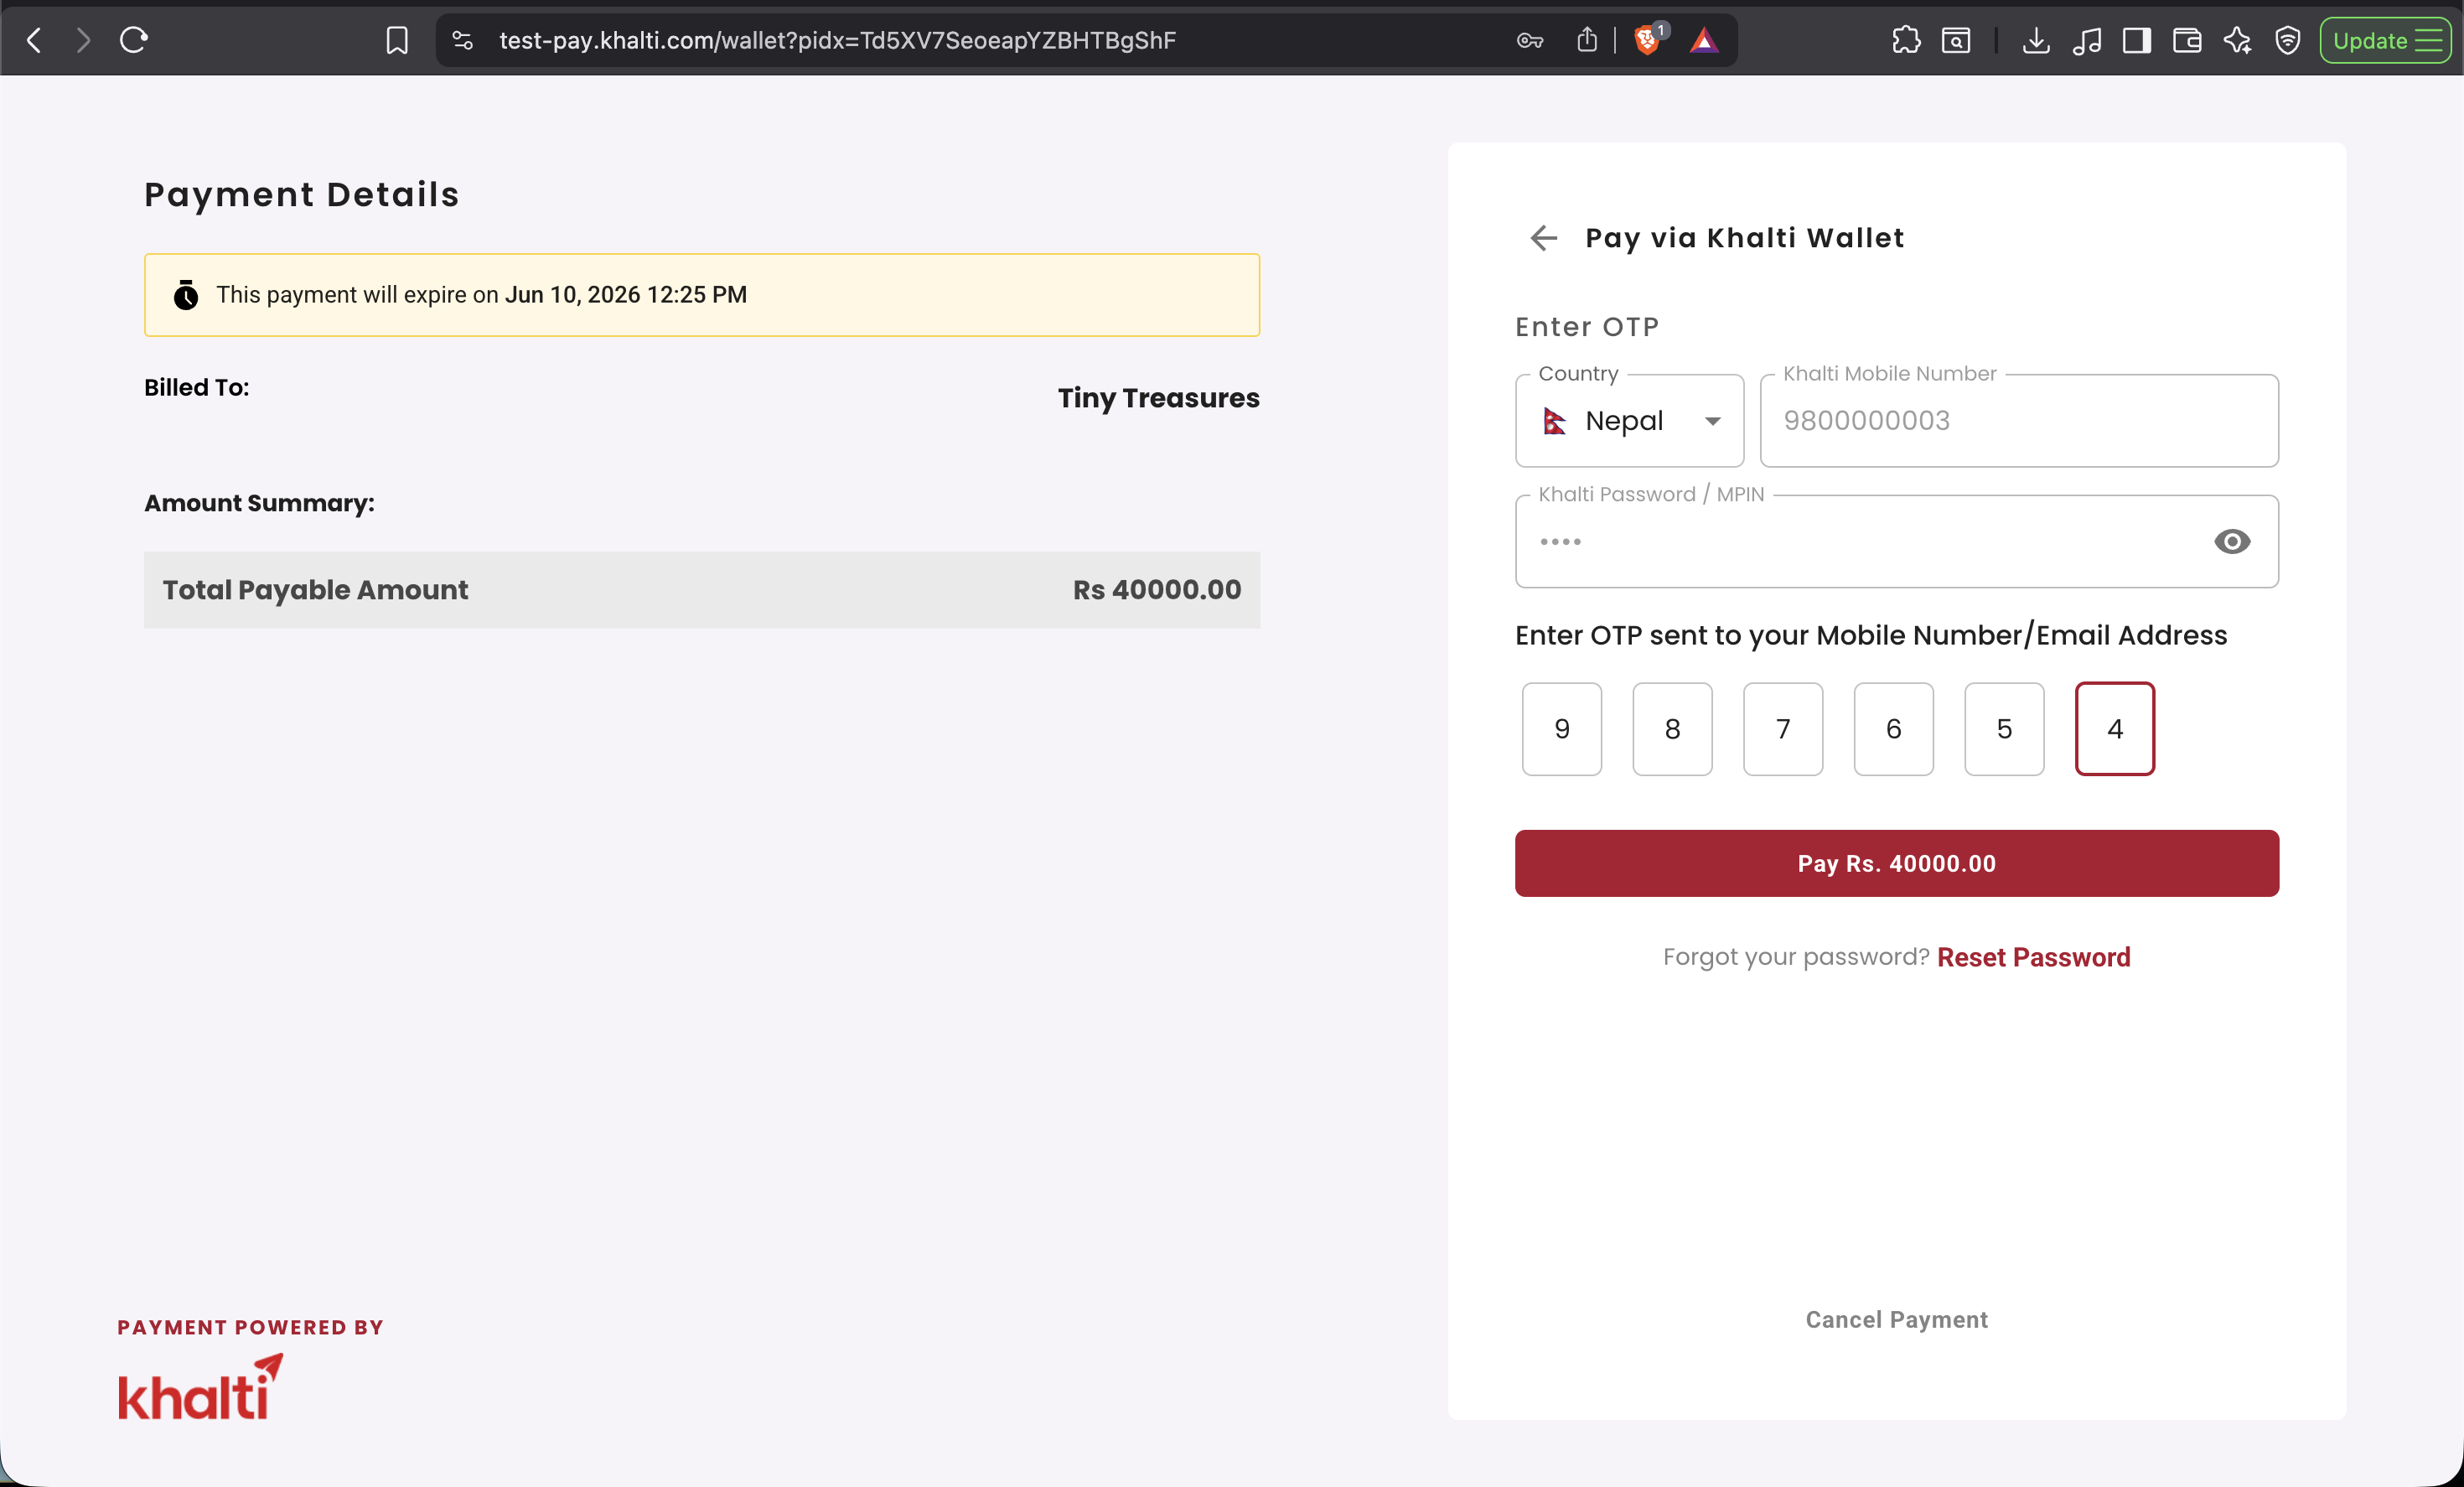Select the OTP box containing 4
2464x1487 pixels.
(x=2115, y=729)
